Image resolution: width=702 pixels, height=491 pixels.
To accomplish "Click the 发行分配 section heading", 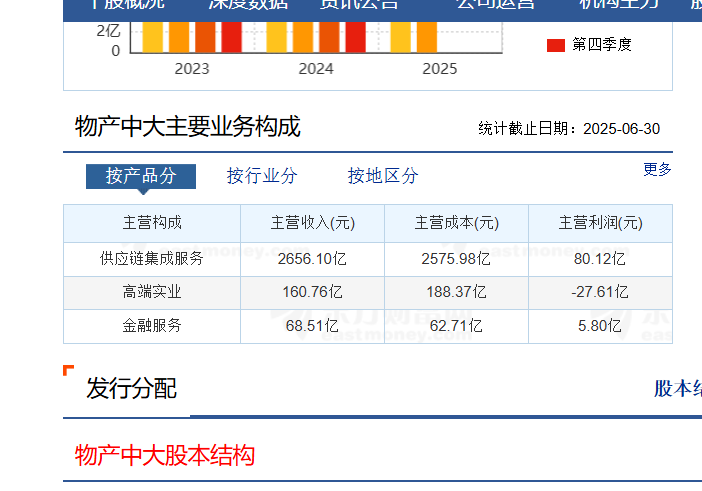I will pos(132,388).
